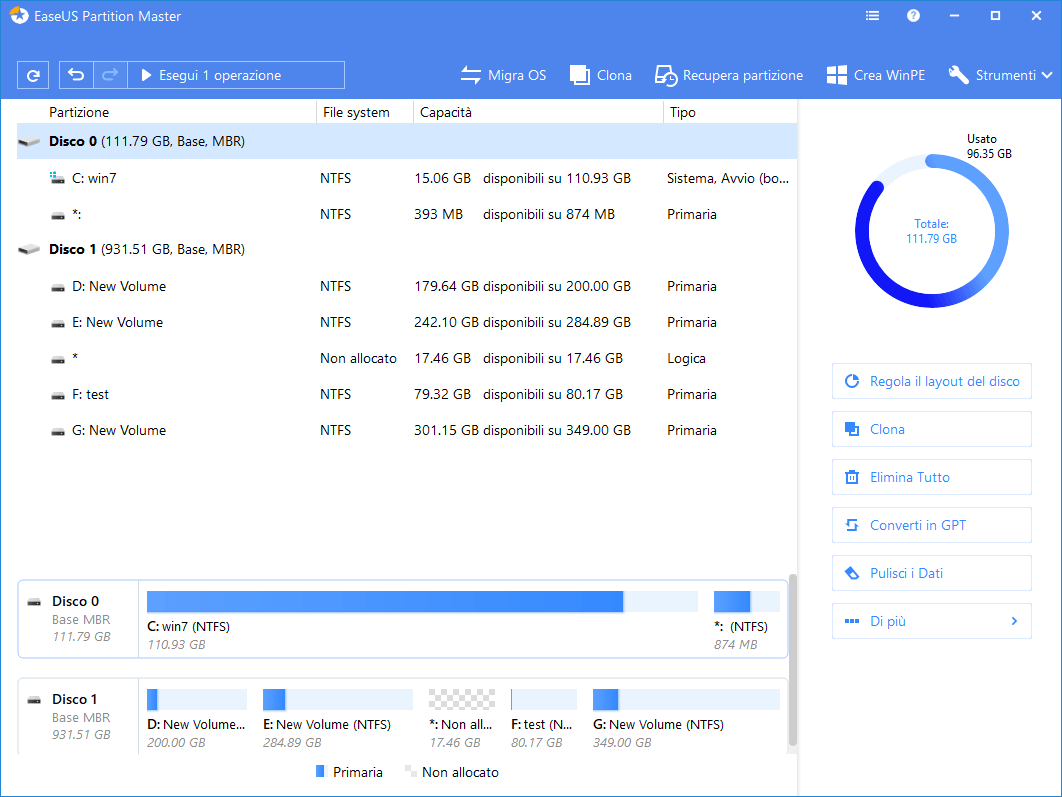Click the Primaria legend color swatch
1062x797 pixels.
click(x=320, y=771)
